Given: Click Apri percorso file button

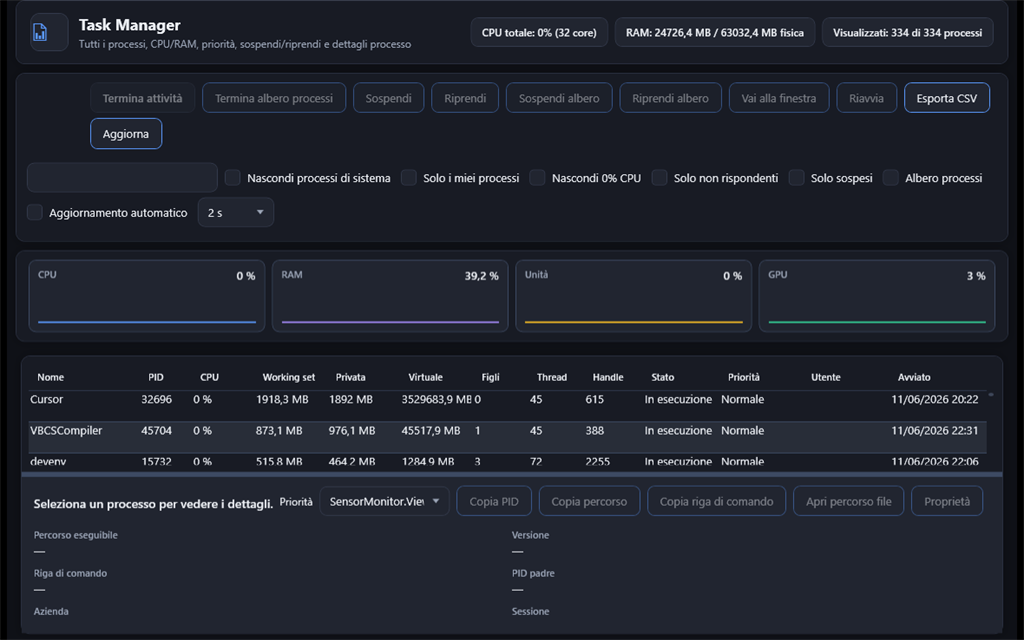Looking at the screenshot, I should 848,502.
